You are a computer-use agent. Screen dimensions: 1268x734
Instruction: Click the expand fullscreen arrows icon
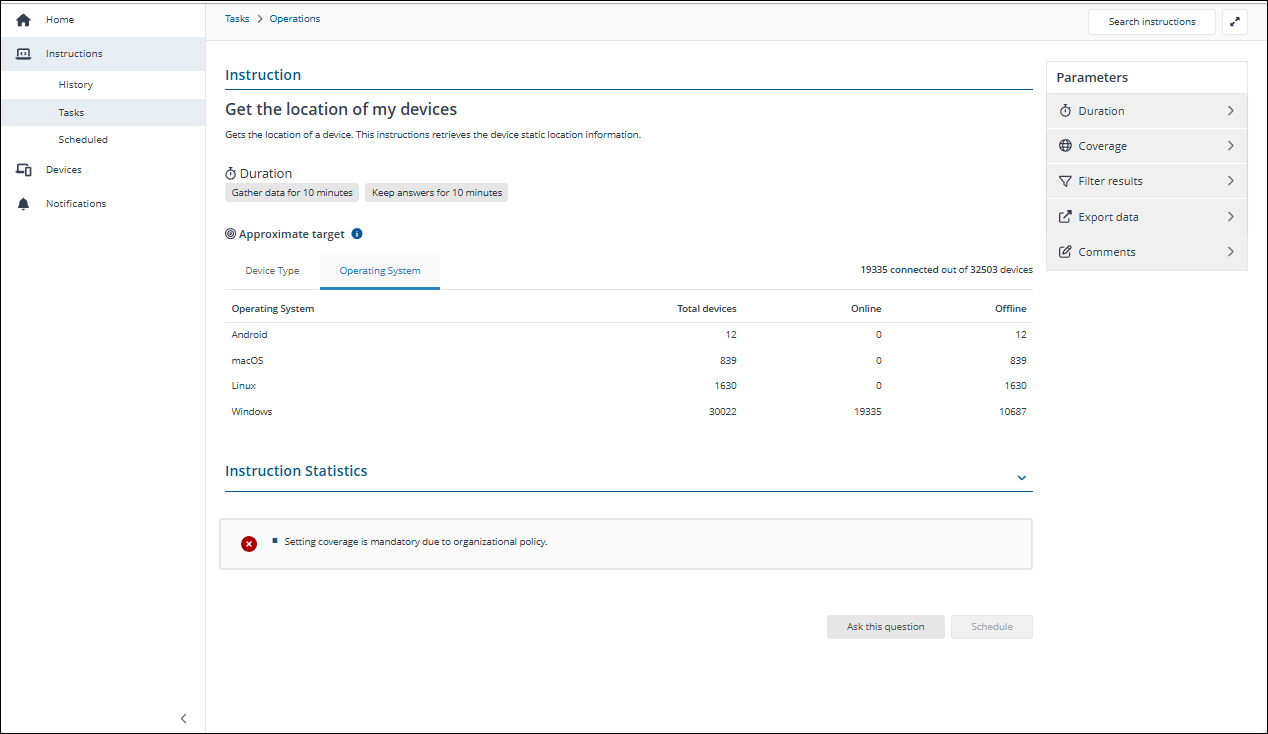tap(1235, 22)
